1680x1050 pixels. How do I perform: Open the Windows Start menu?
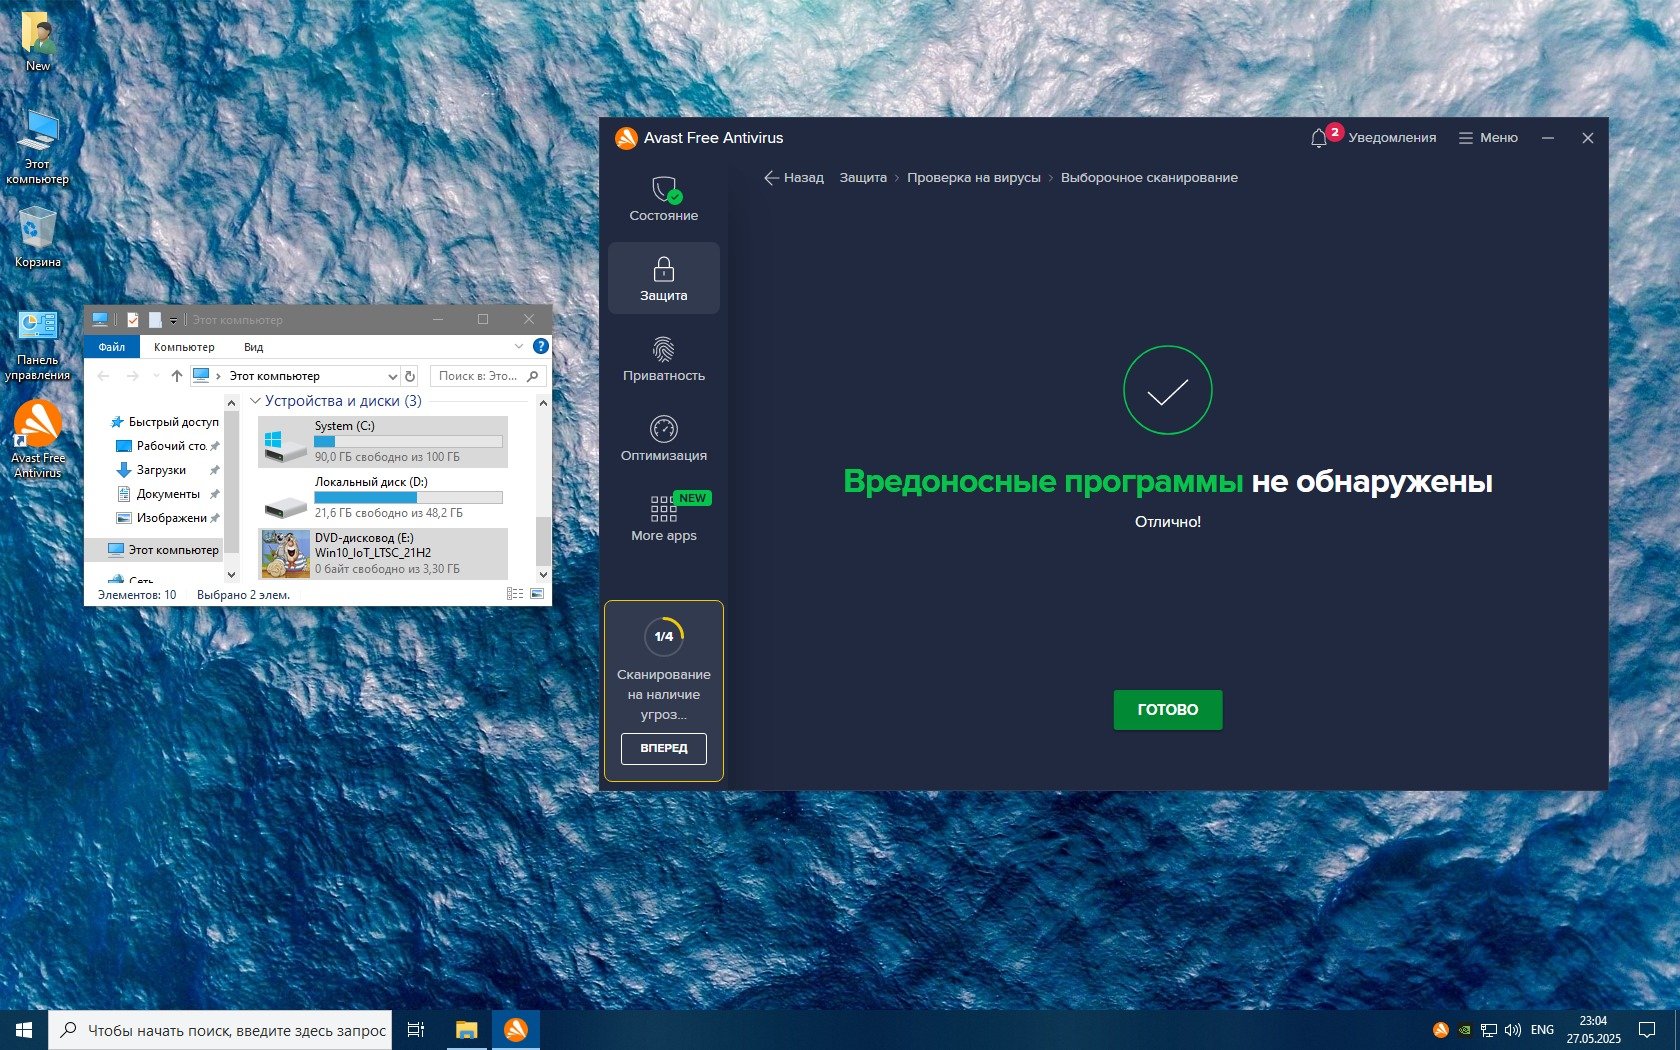click(x=24, y=1030)
